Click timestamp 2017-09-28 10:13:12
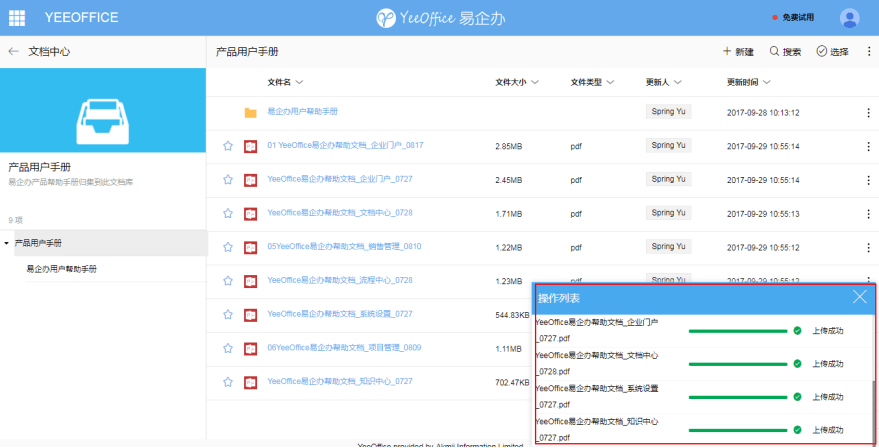Screen dimensions: 879x448 click(x=763, y=113)
